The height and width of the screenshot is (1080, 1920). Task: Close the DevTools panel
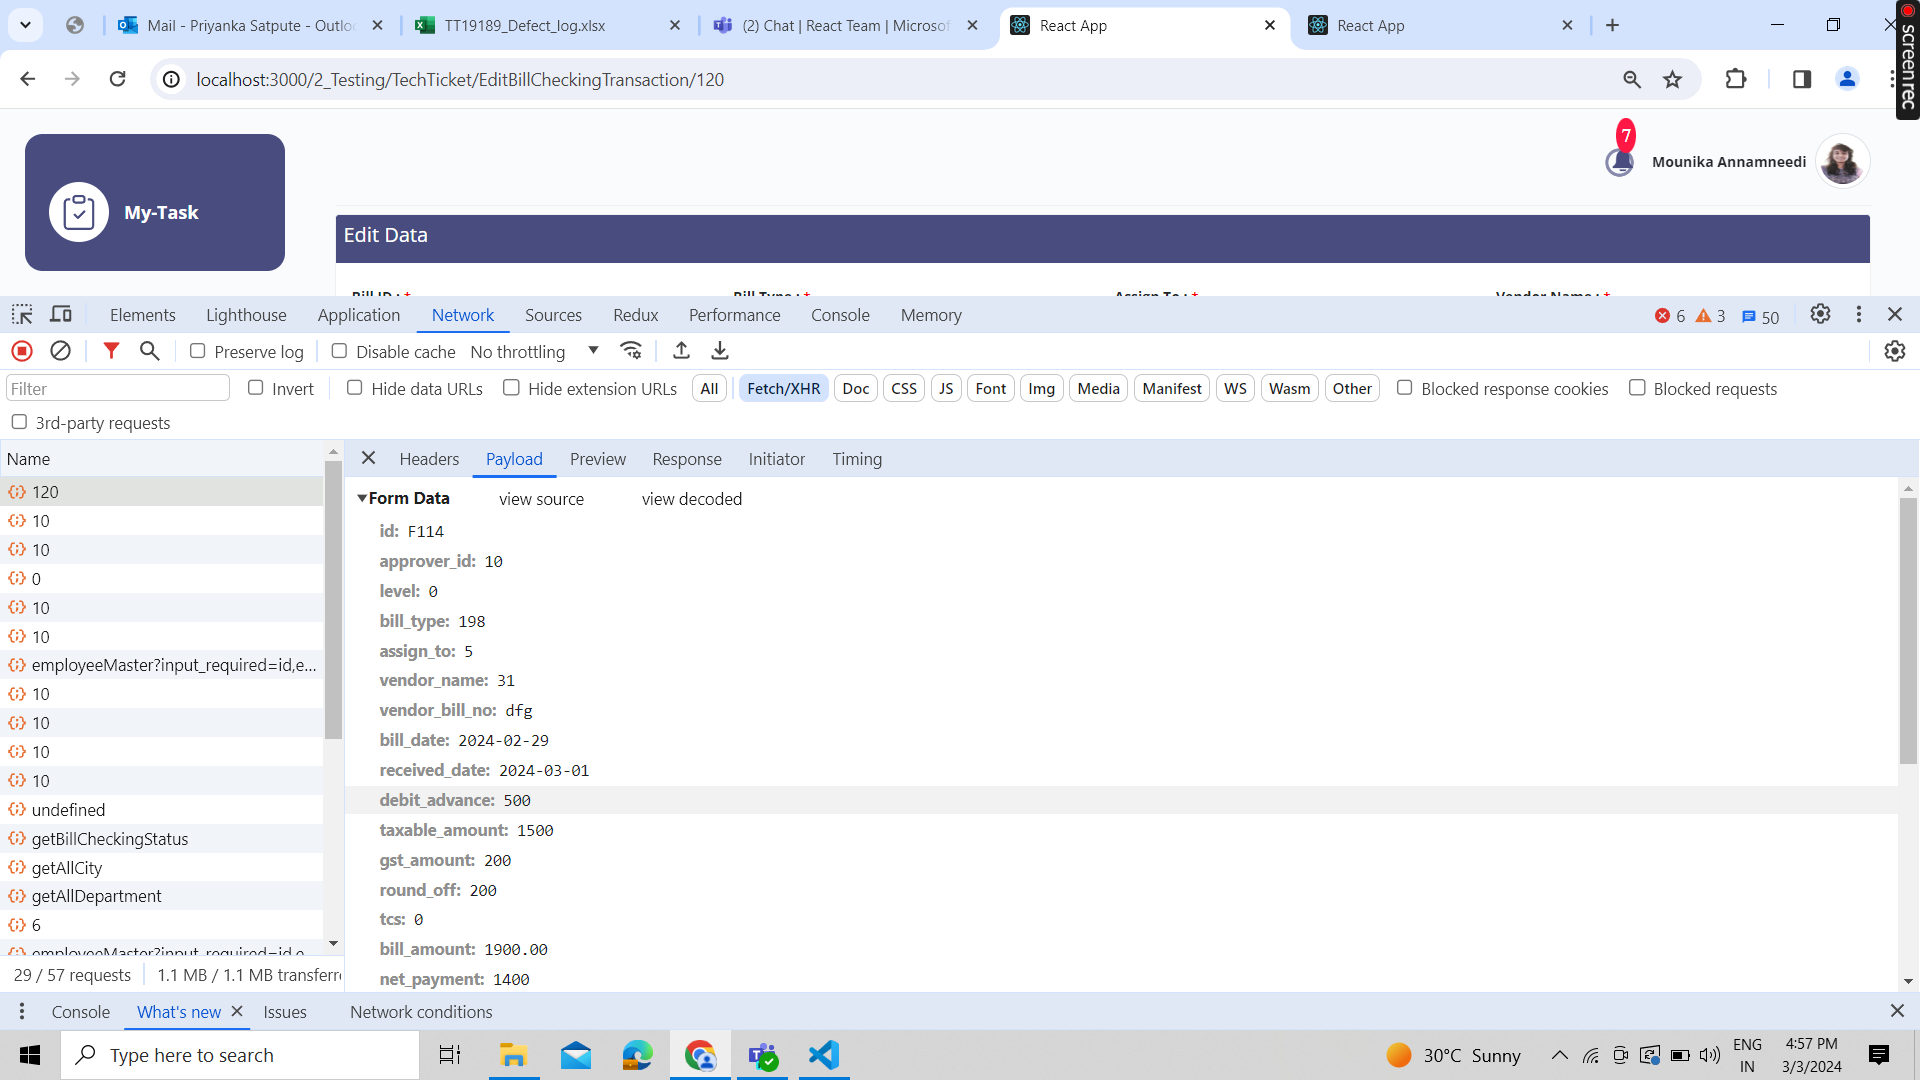(x=1895, y=315)
